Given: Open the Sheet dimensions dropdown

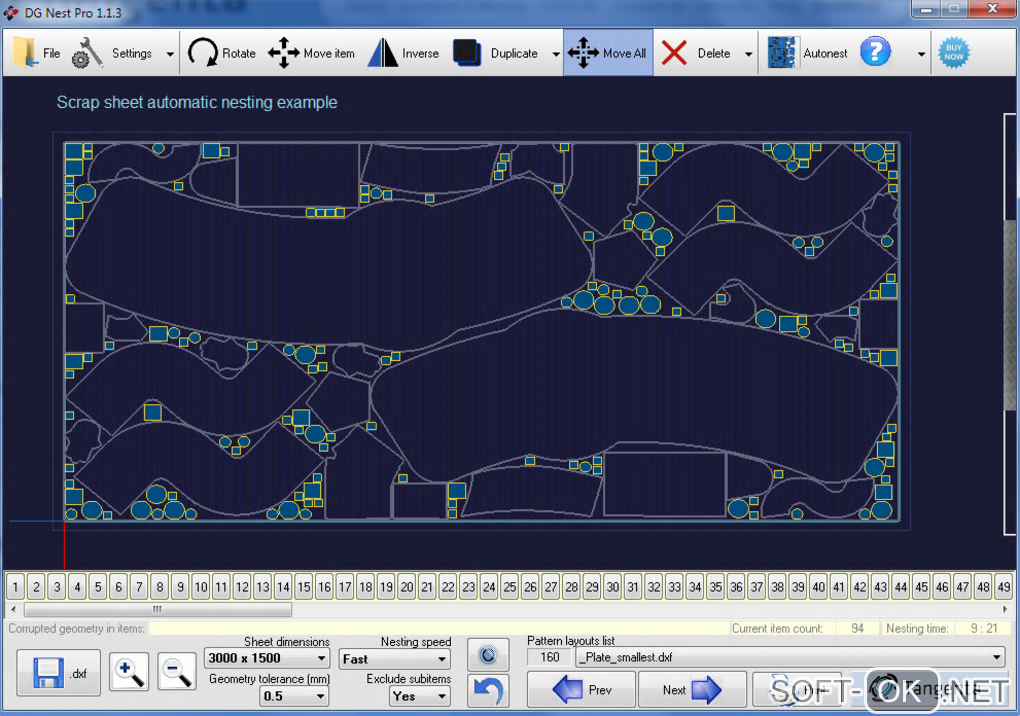Looking at the screenshot, I should click(x=321, y=659).
